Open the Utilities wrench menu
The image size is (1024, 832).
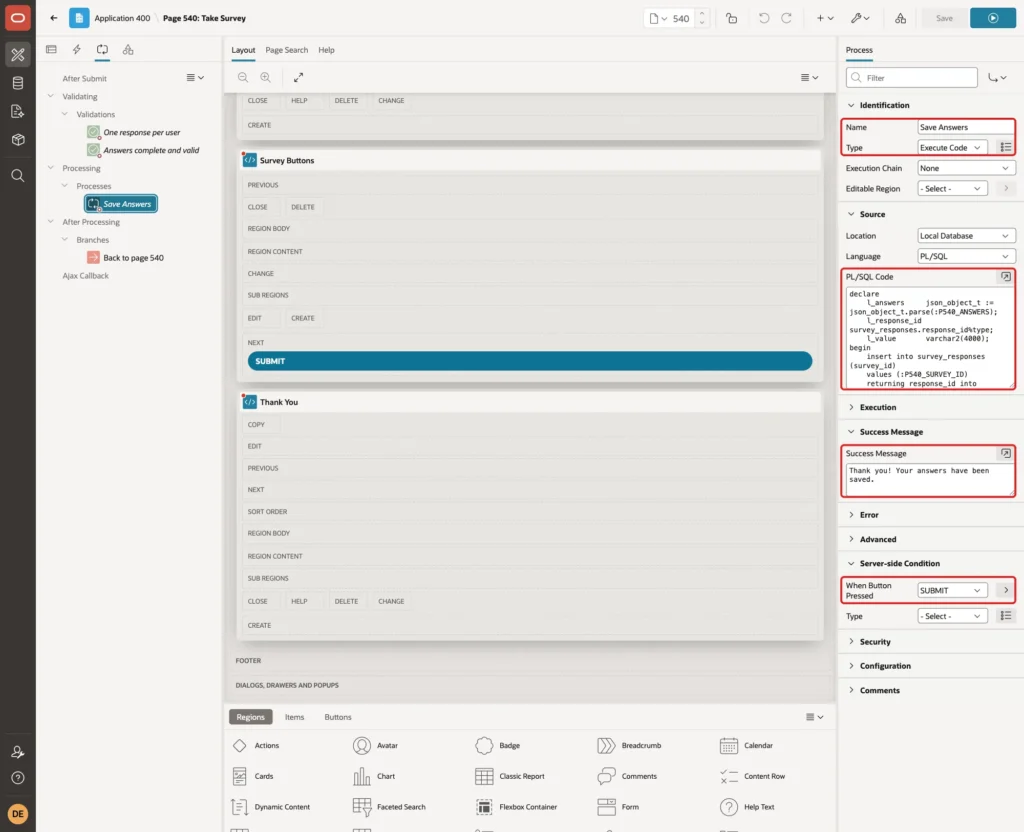(x=860, y=18)
